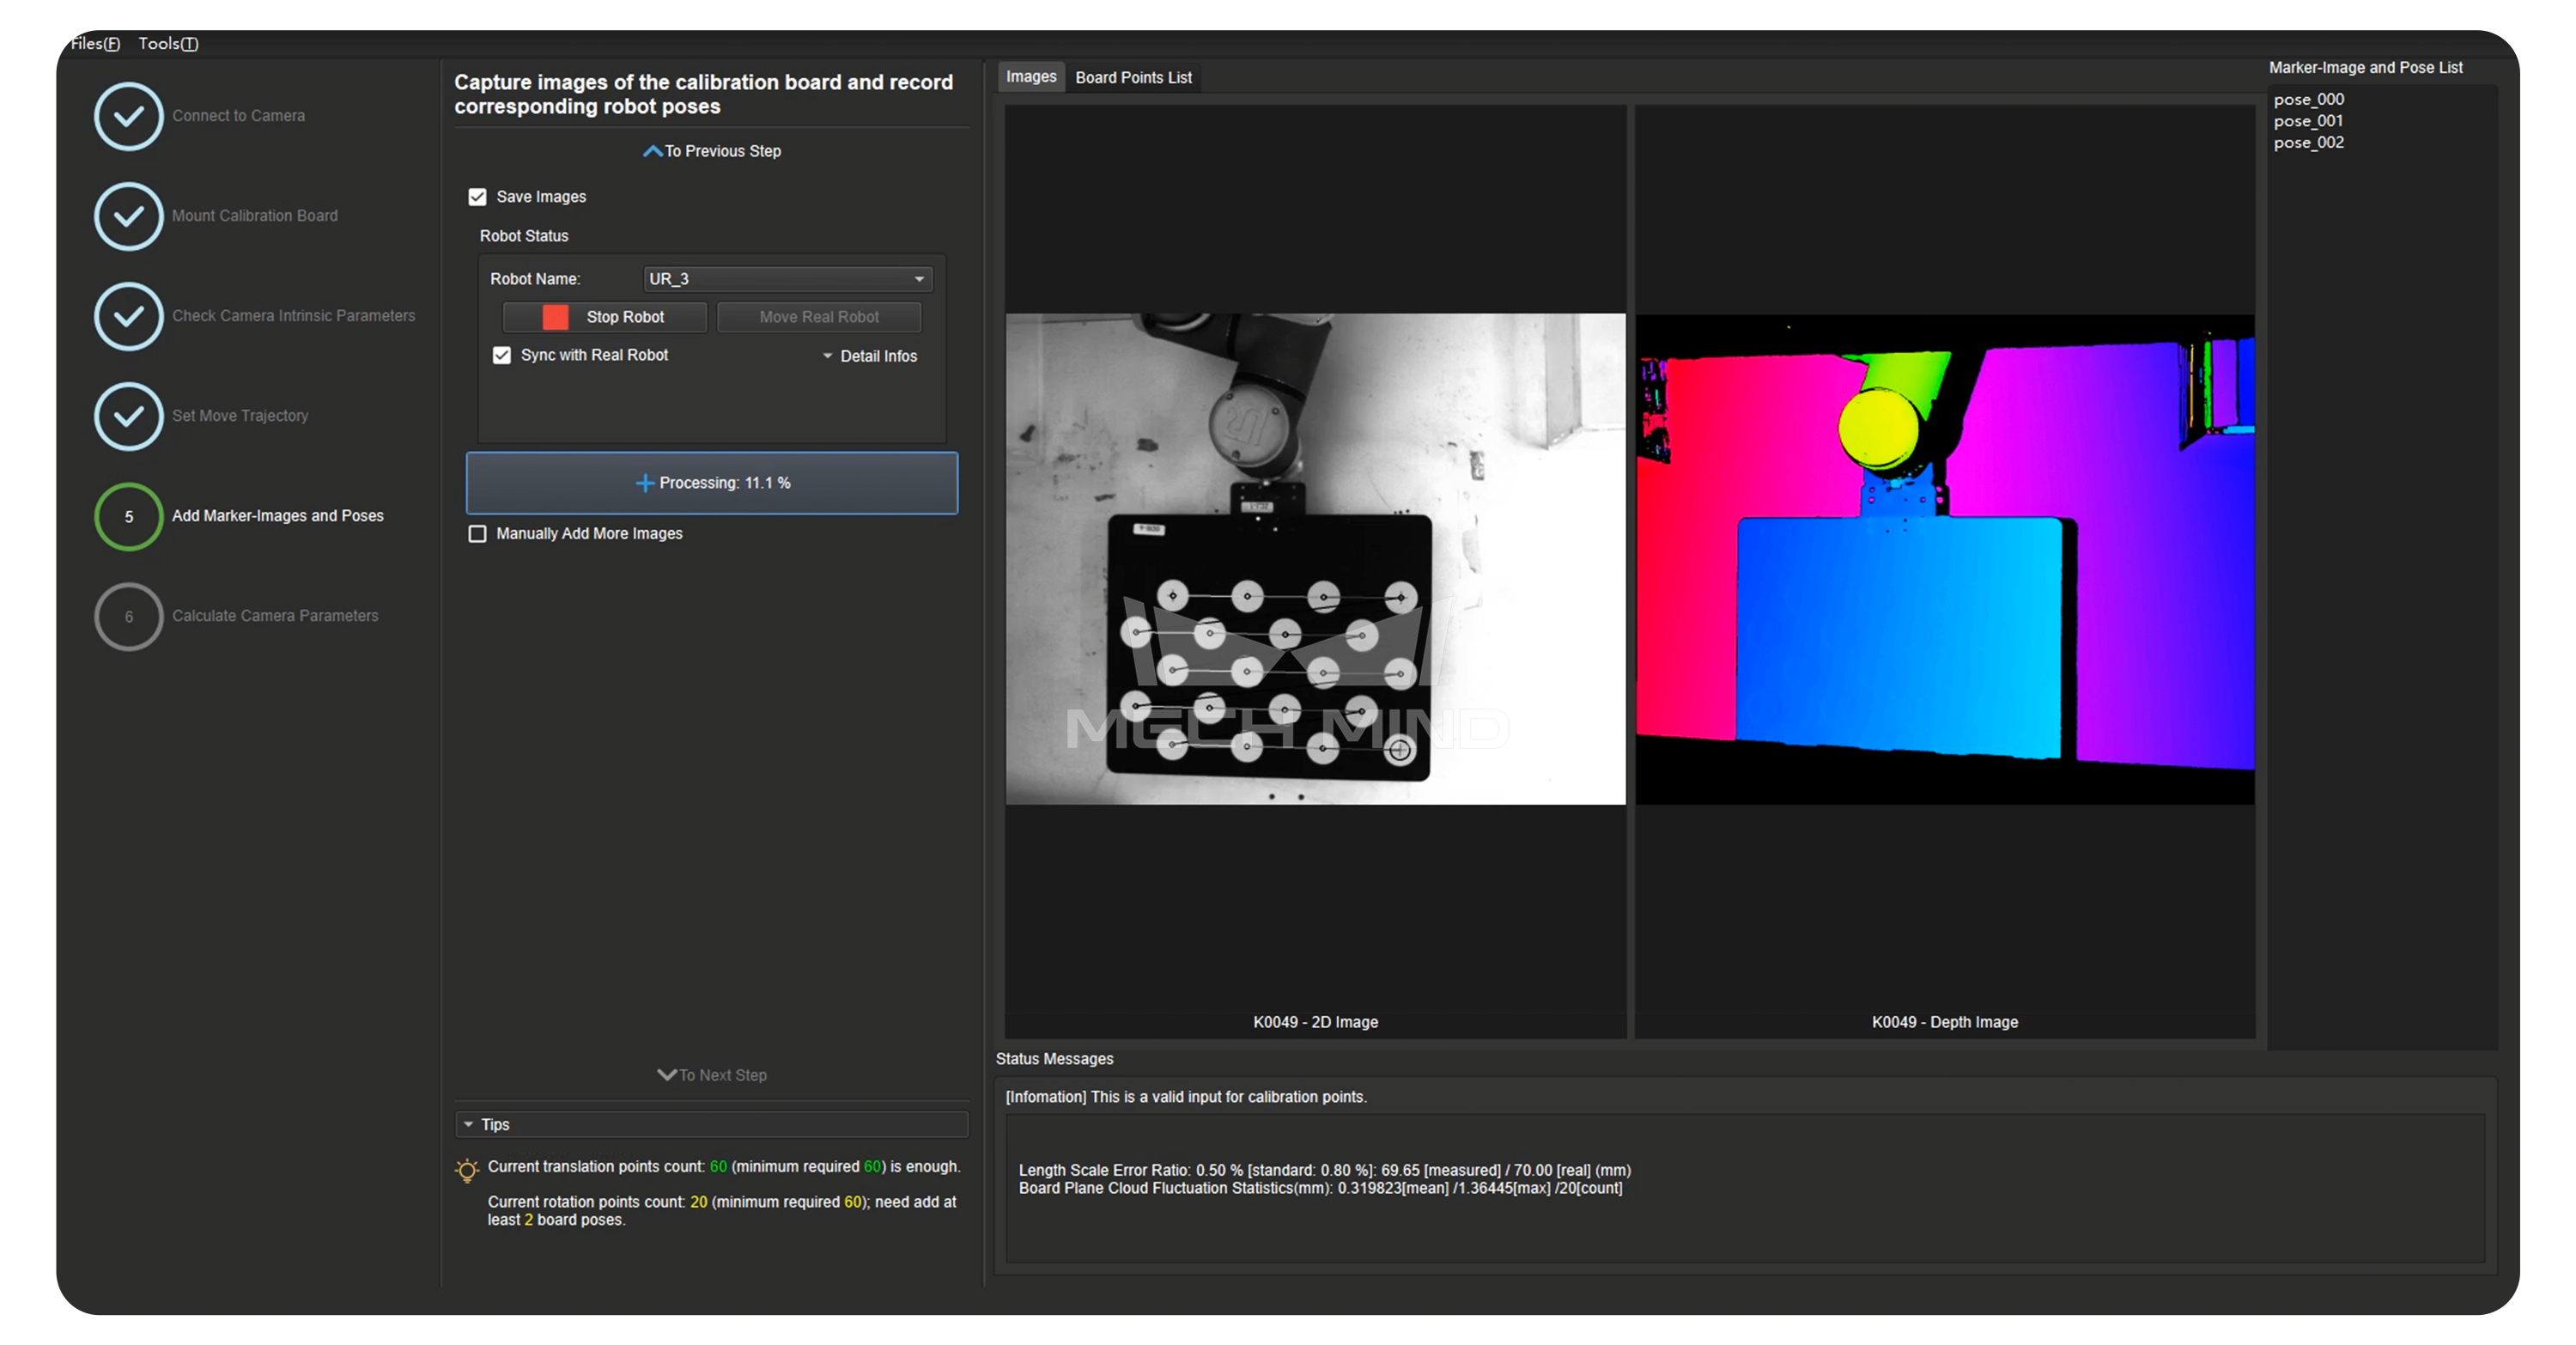Click the Set Move Trajectory step icon
The width and height of the screenshot is (2576, 1345).
[128, 416]
